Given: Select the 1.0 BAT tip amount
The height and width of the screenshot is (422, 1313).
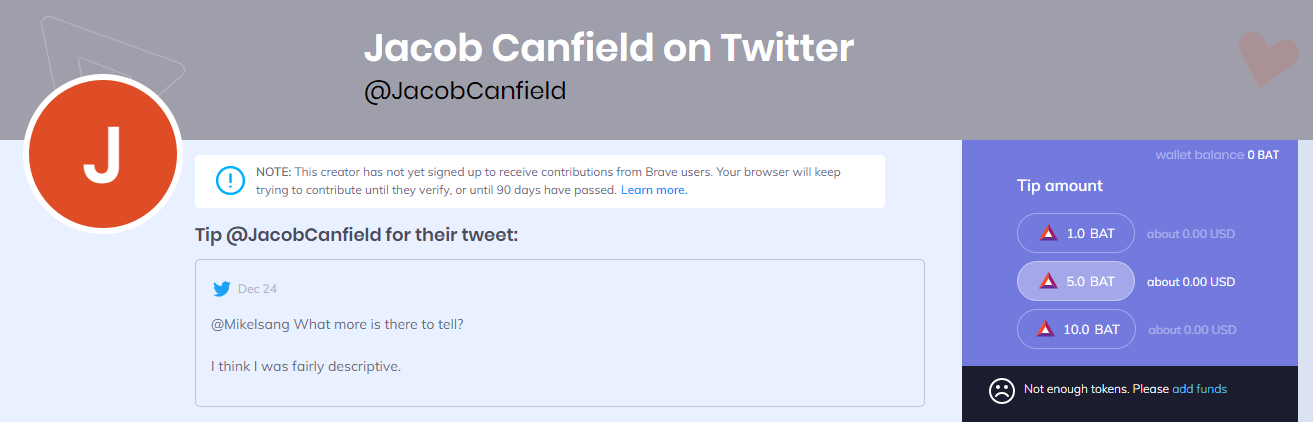Looking at the screenshot, I should coord(1076,233).
